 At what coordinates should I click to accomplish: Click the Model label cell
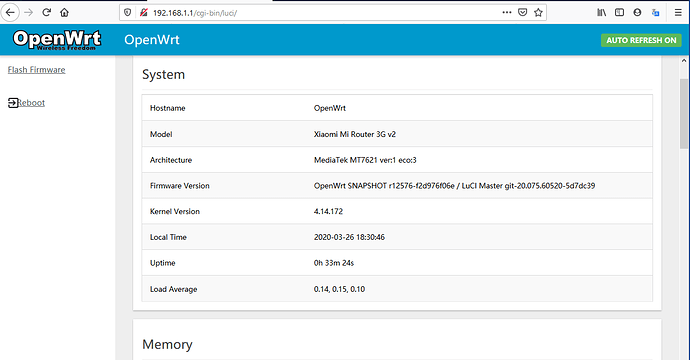pyautogui.click(x=161, y=134)
